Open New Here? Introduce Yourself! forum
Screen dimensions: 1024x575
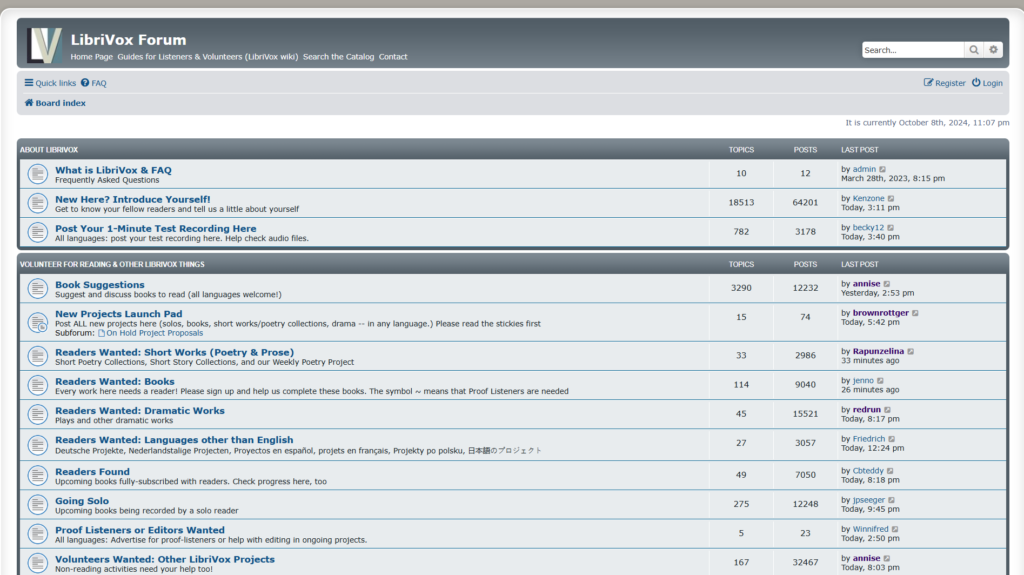(133, 199)
